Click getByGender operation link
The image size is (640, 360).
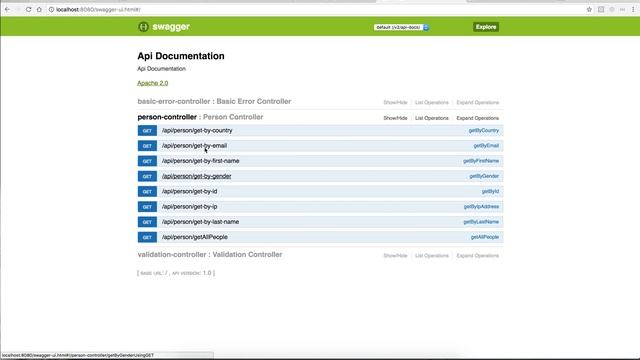click(484, 176)
